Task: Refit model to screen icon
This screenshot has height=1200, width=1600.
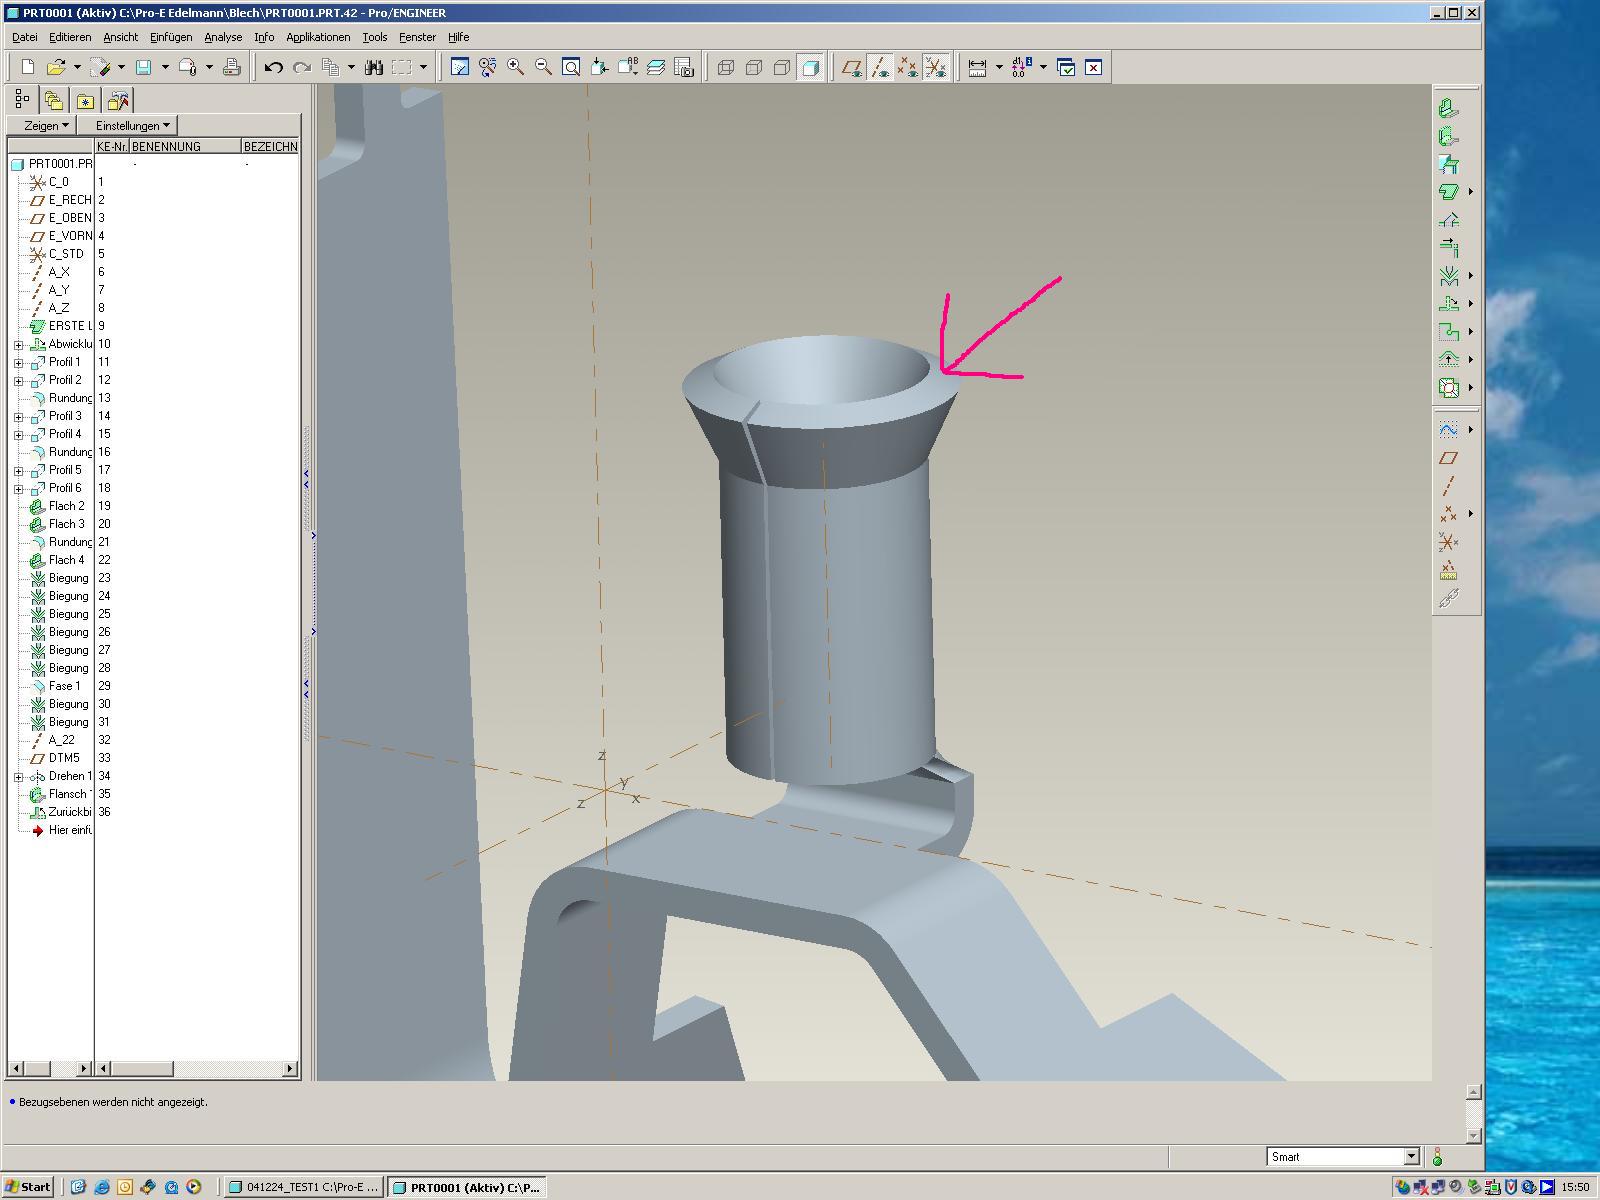Action: point(571,67)
